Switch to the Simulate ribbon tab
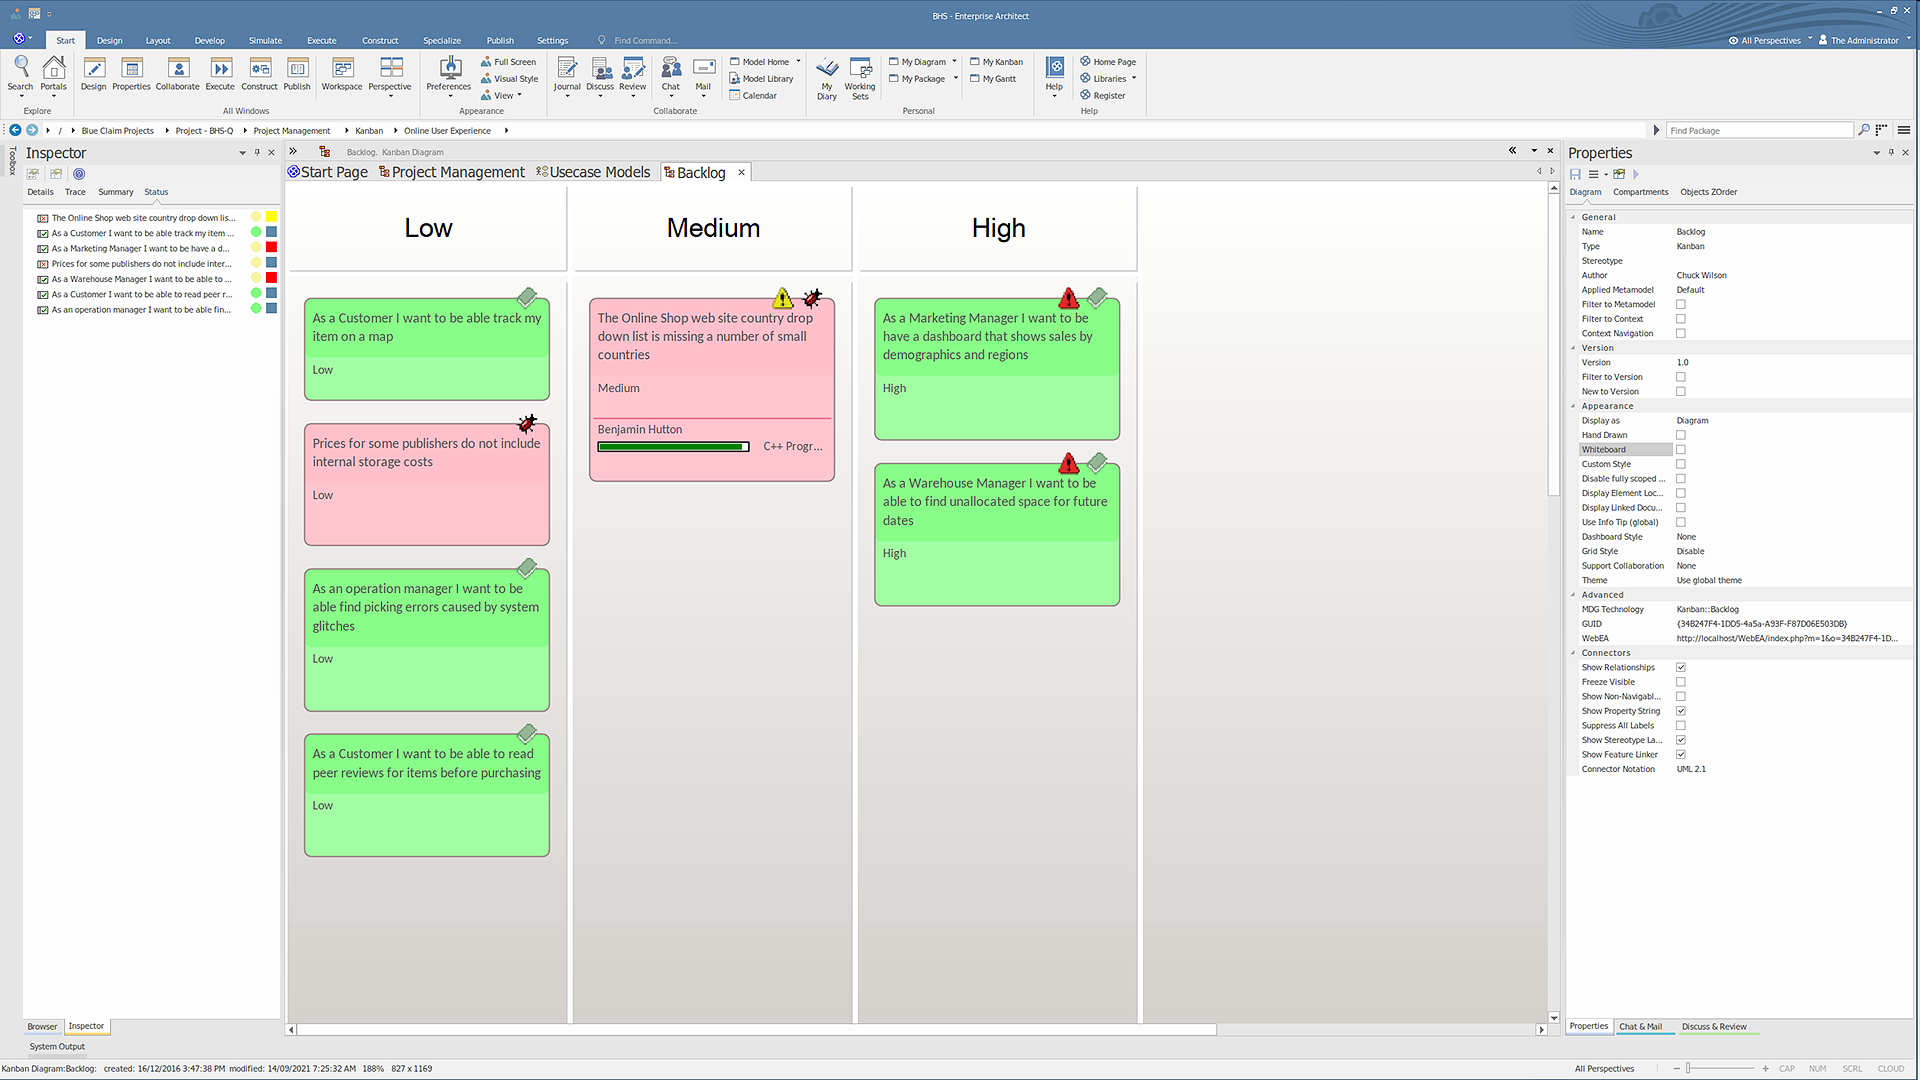The height and width of the screenshot is (1080, 1920). 265,41
